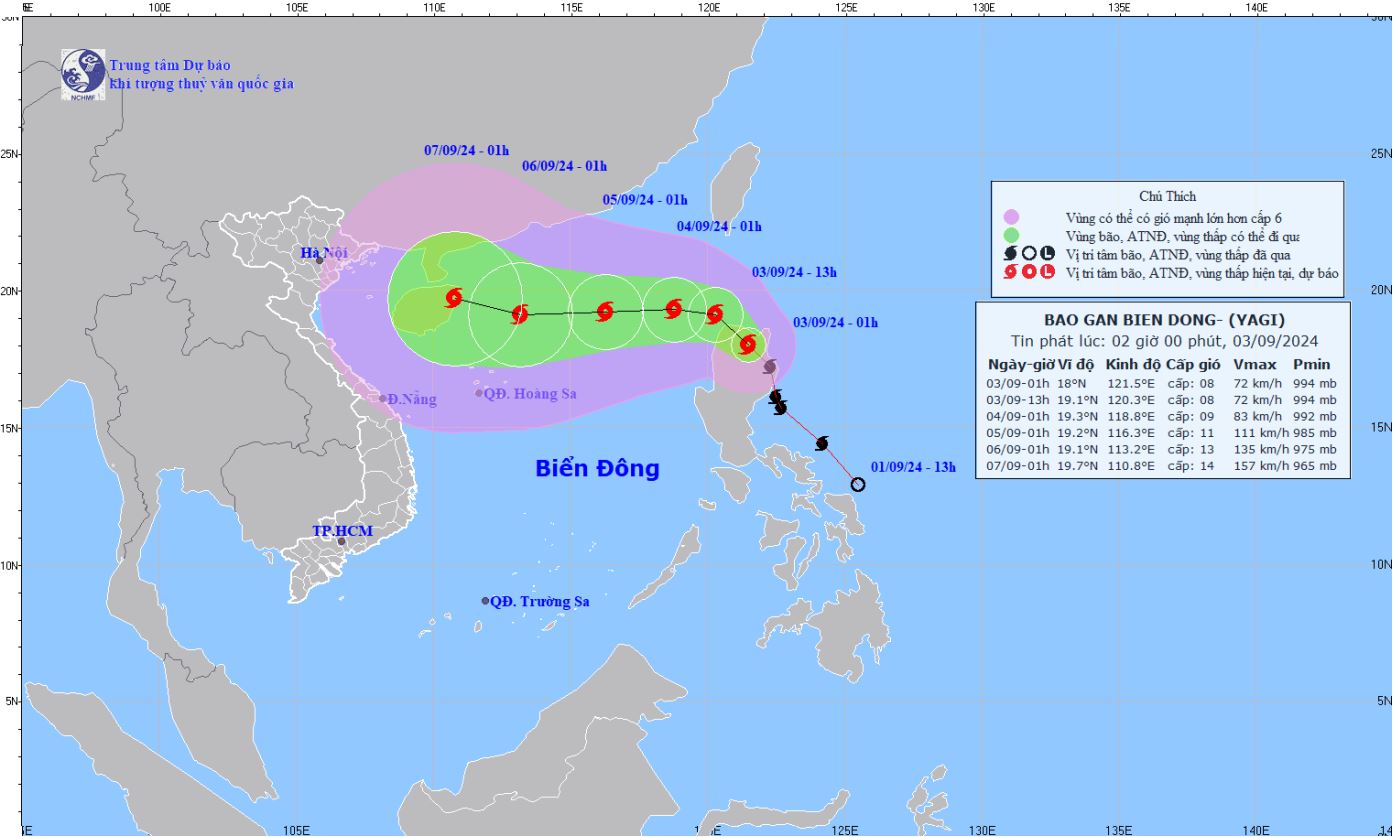Image resolution: width=1394 pixels, height=837 pixels.
Task: Click the green storm-path zone swatch in legend
Action: point(1011,235)
